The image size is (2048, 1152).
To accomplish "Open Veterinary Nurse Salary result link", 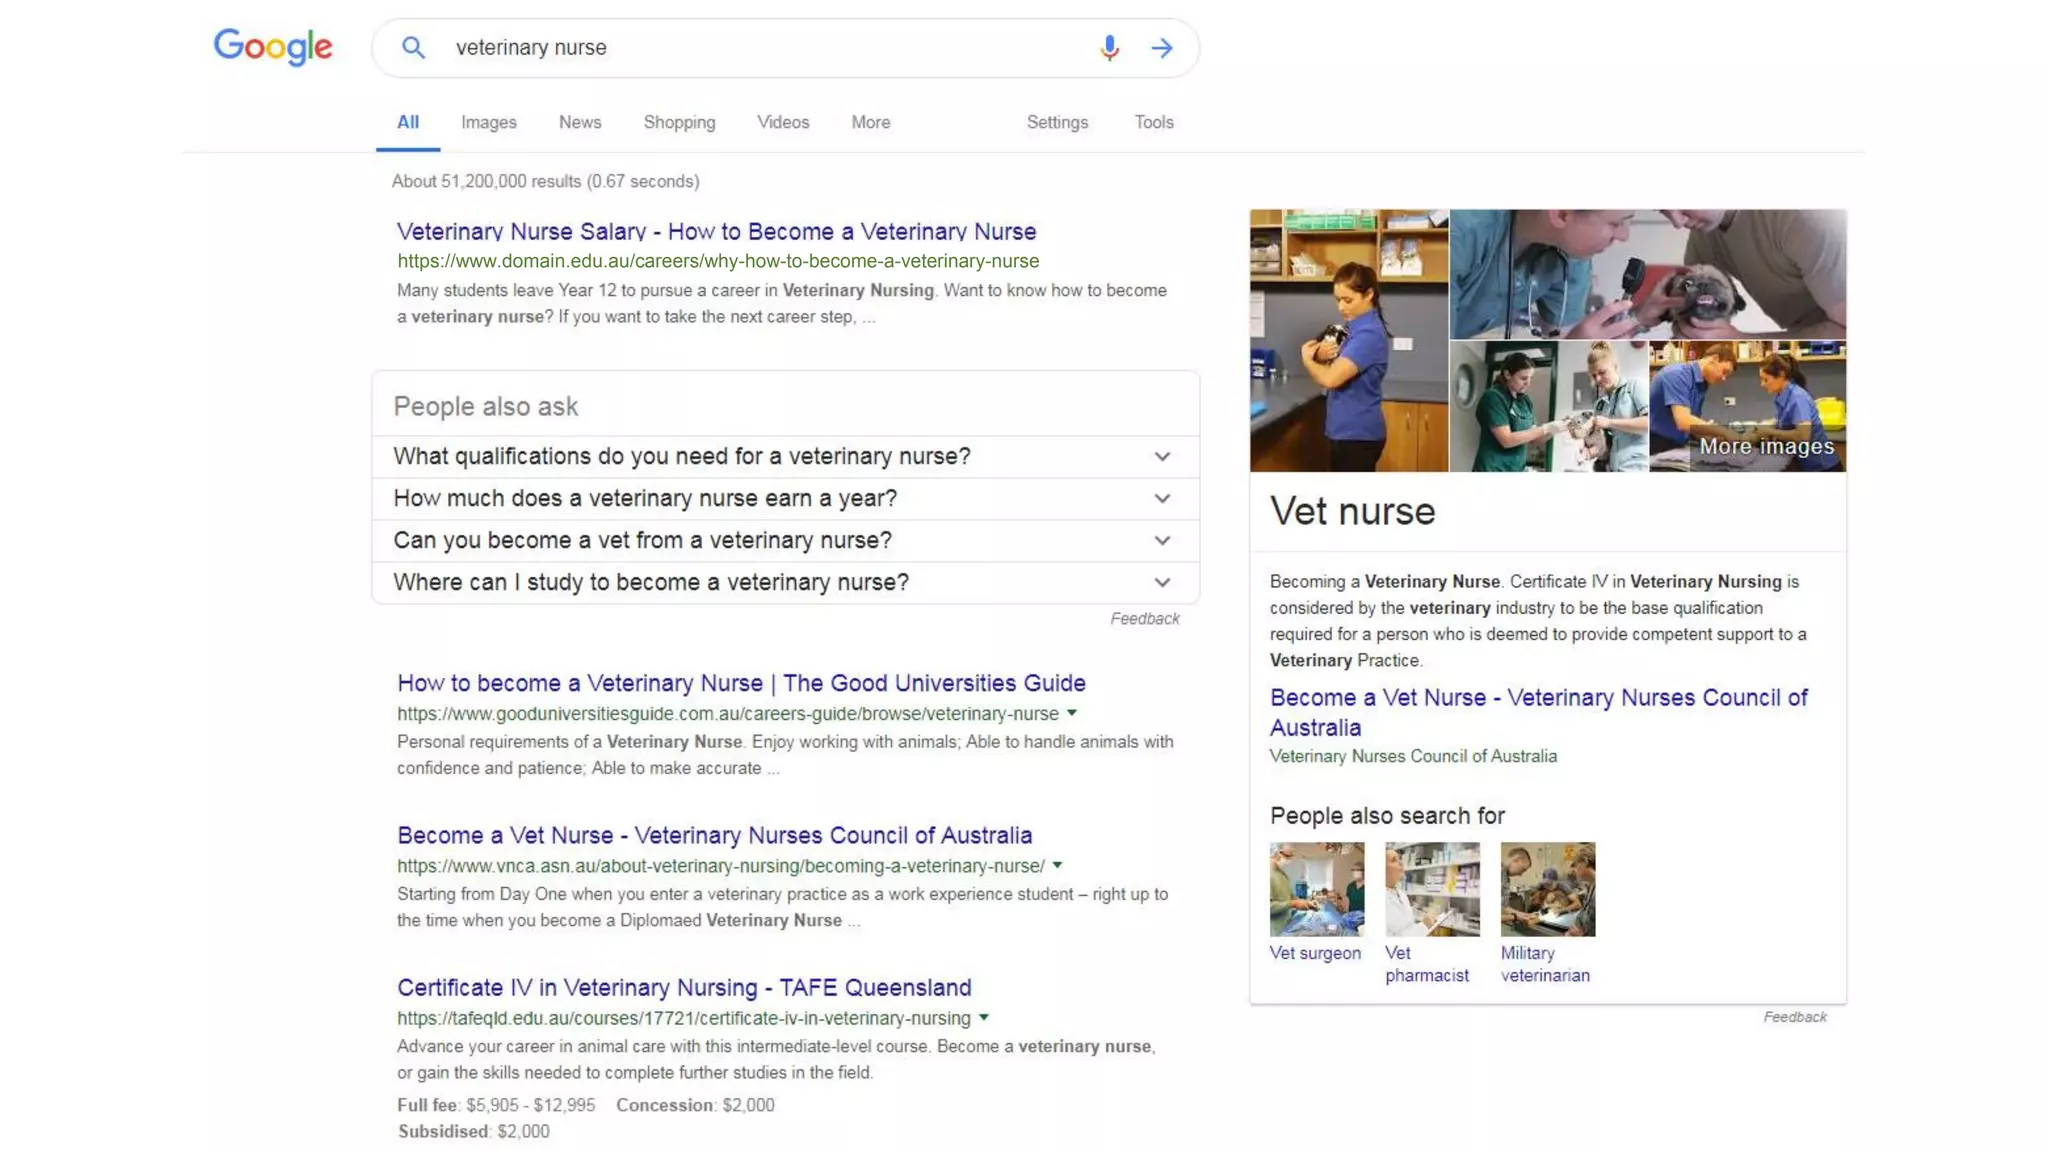I will 716,231.
